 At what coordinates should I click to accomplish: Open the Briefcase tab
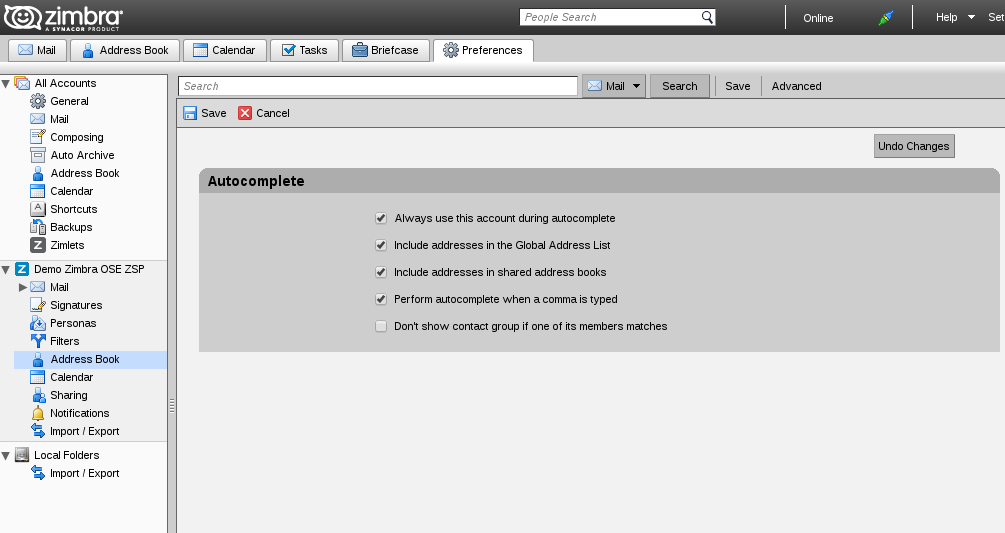(385, 50)
